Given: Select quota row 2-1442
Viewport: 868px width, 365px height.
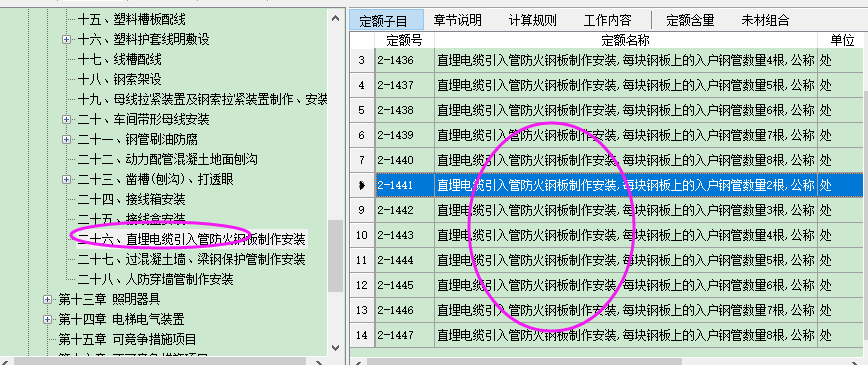Looking at the screenshot, I should coord(607,210).
